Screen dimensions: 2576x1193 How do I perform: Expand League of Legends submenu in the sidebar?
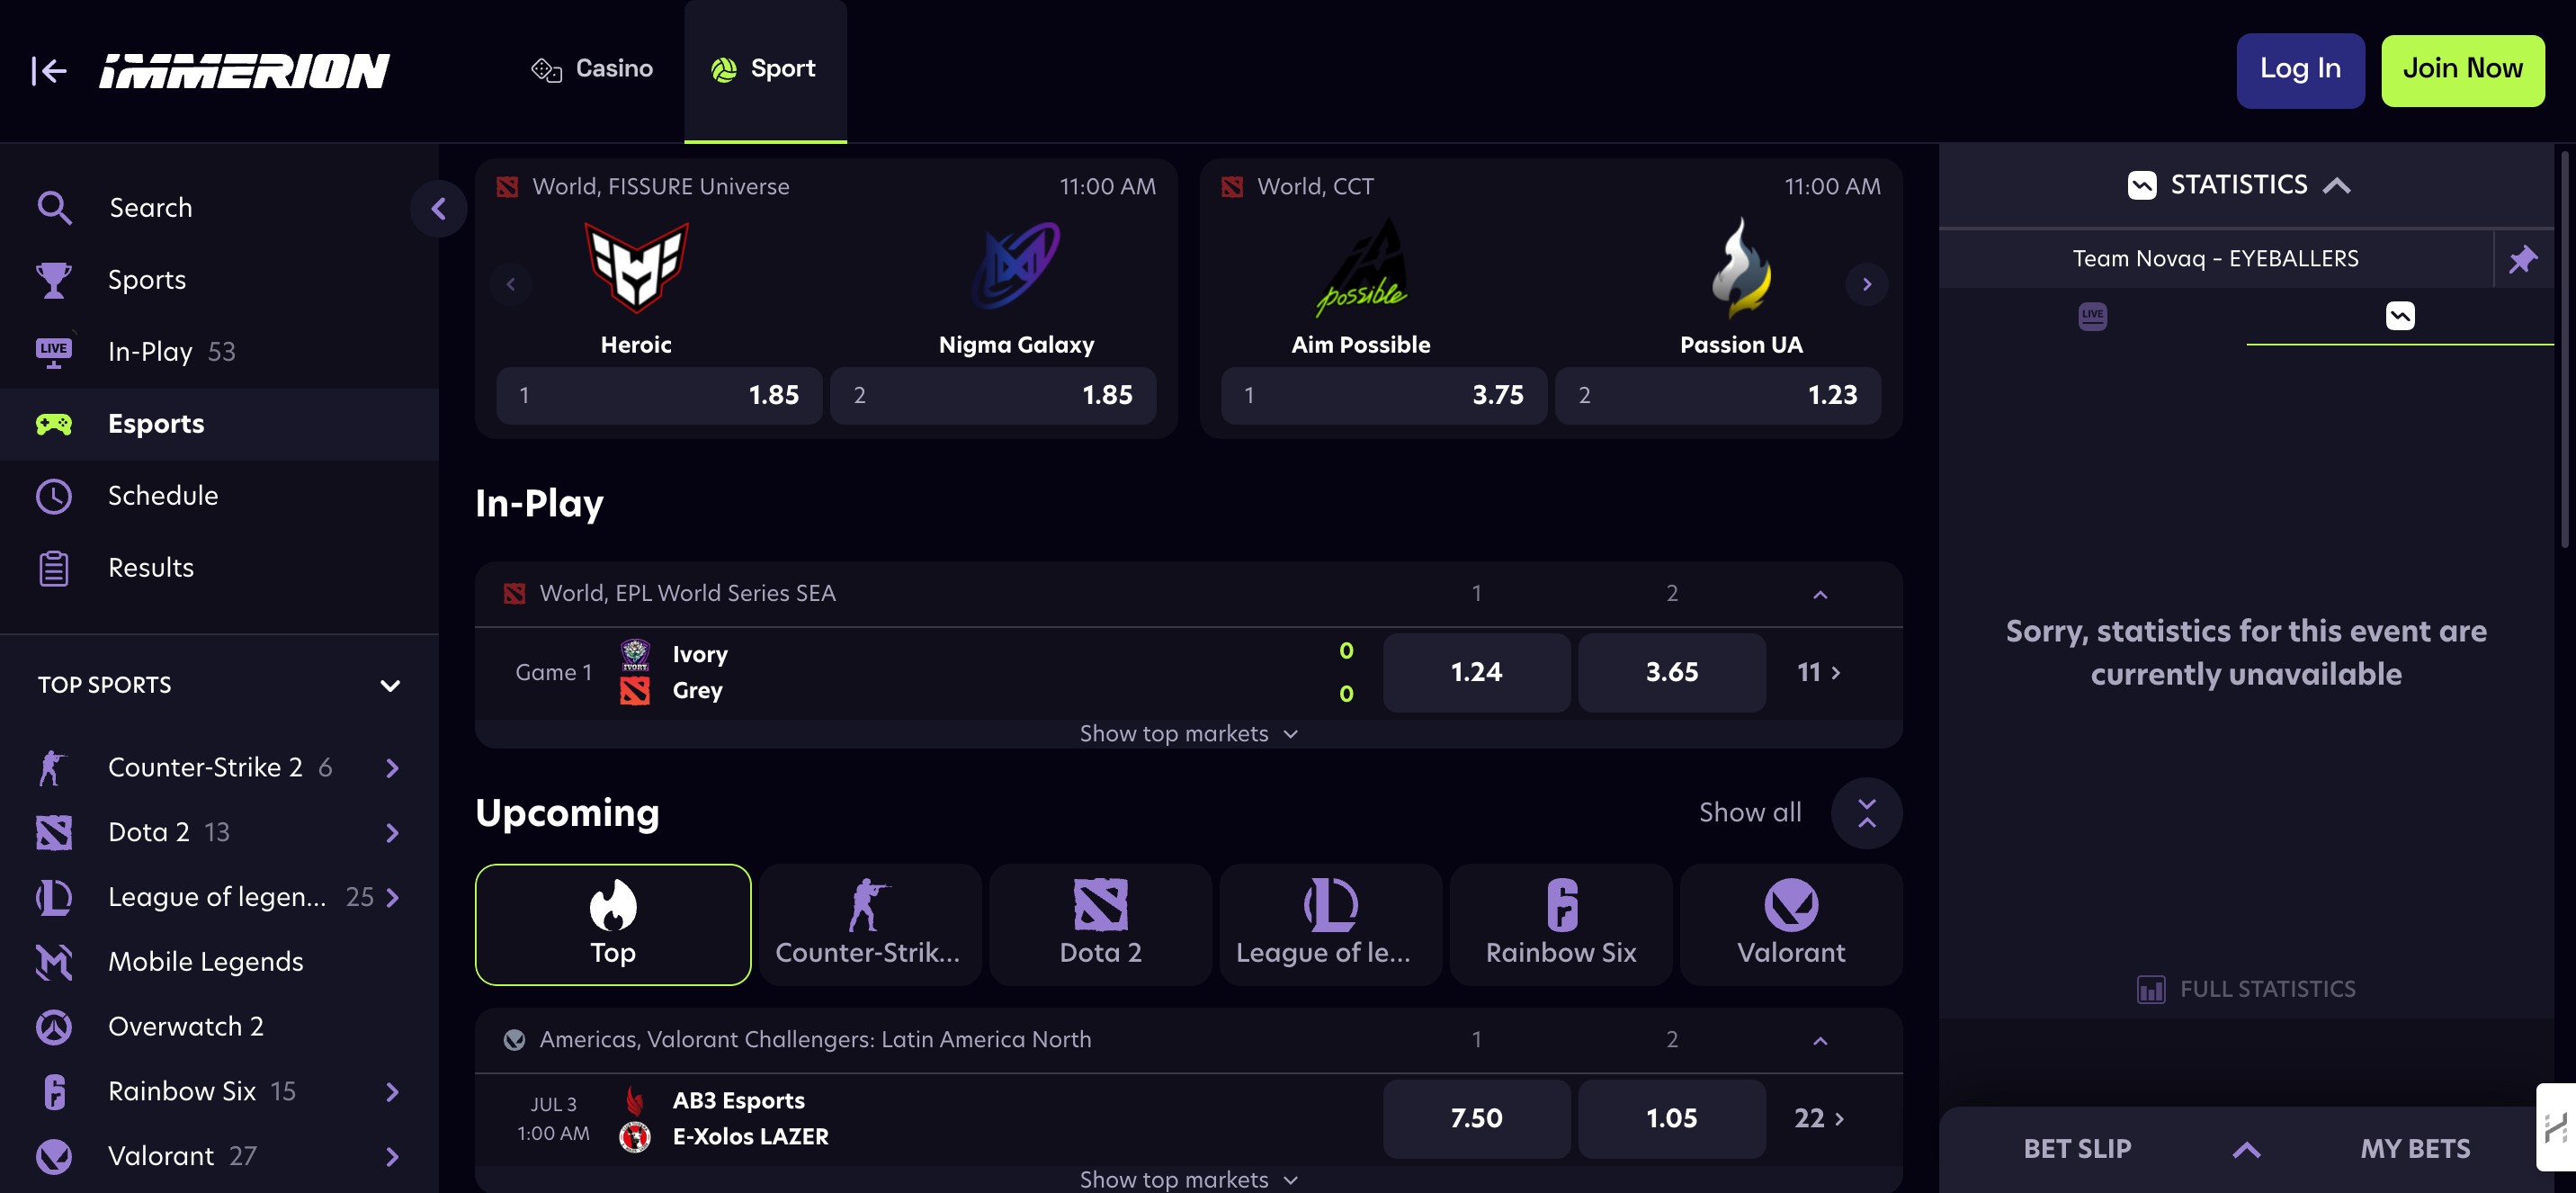pos(392,897)
